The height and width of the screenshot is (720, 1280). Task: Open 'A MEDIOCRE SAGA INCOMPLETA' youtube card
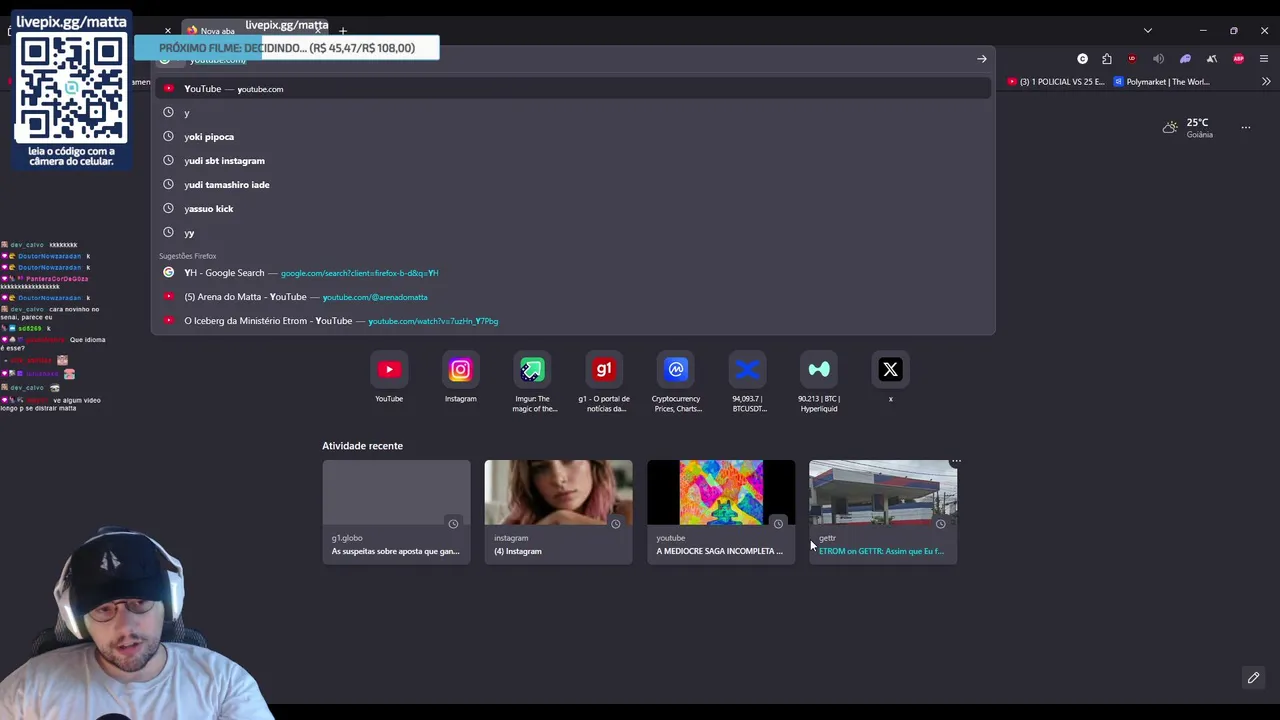click(721, 512)
